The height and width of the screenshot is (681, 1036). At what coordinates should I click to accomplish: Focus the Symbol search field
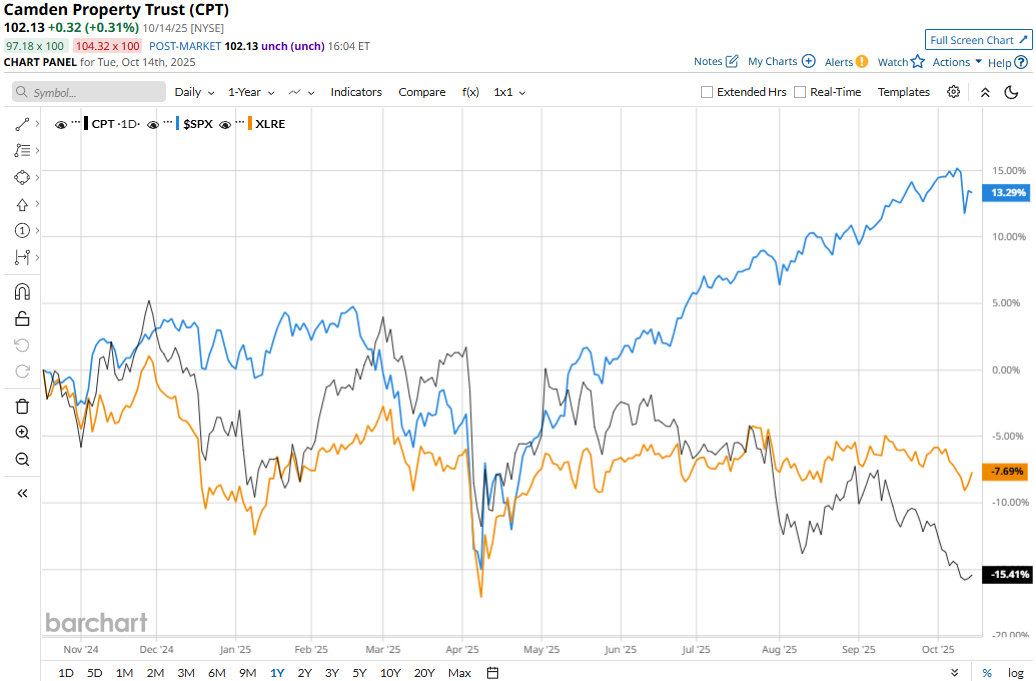pos(89,92)
